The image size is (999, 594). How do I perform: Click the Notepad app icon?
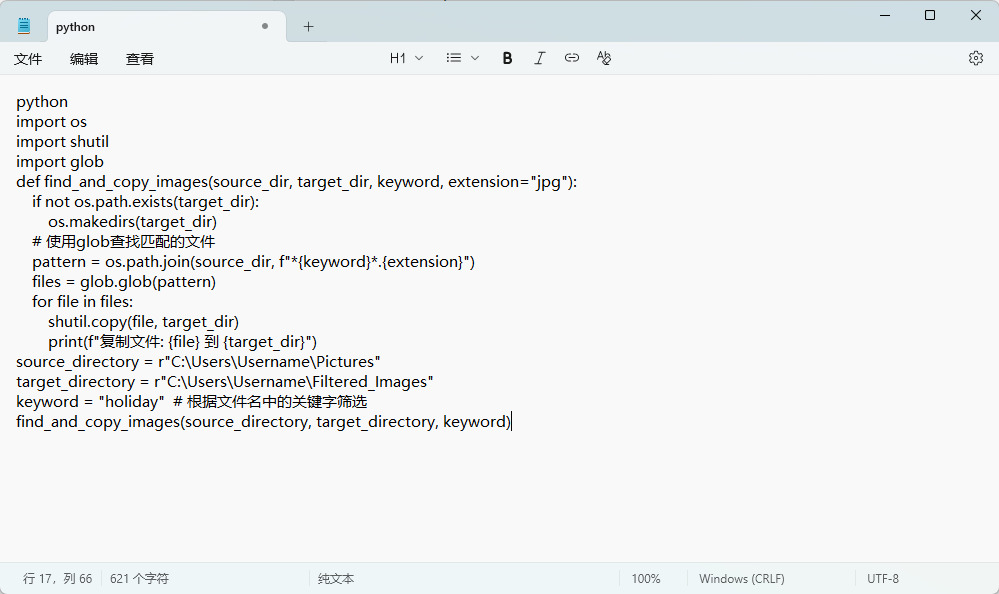tap(24, 26)
